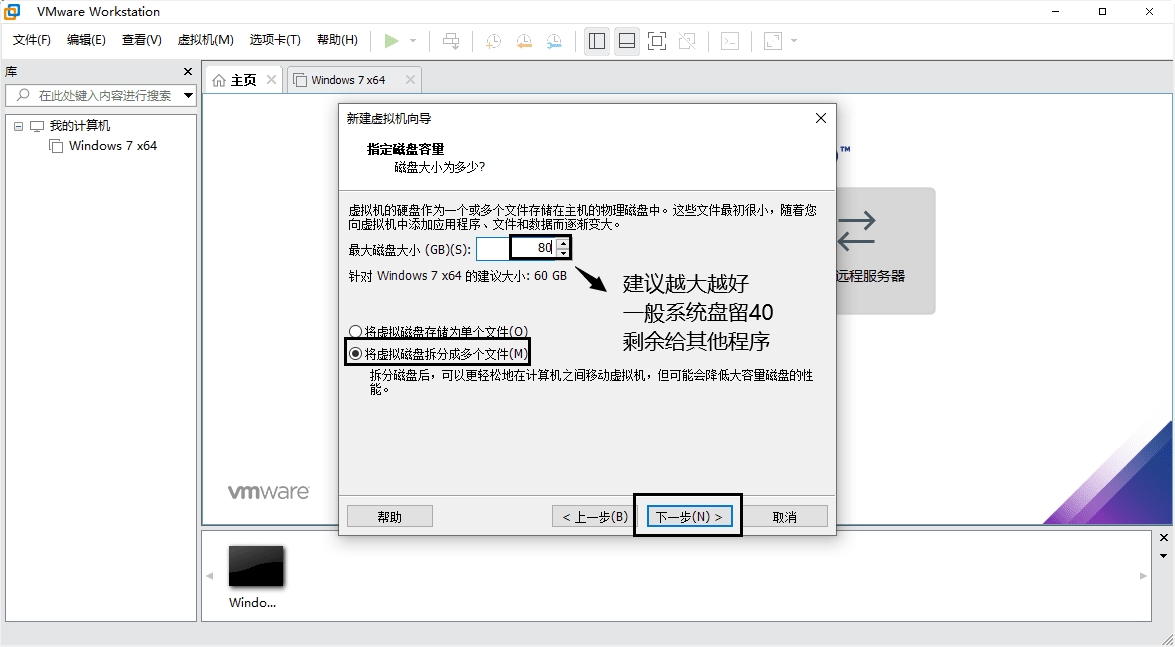Click the 取消 cancel button
This screenshot has height=647, width=1175.
785,517
